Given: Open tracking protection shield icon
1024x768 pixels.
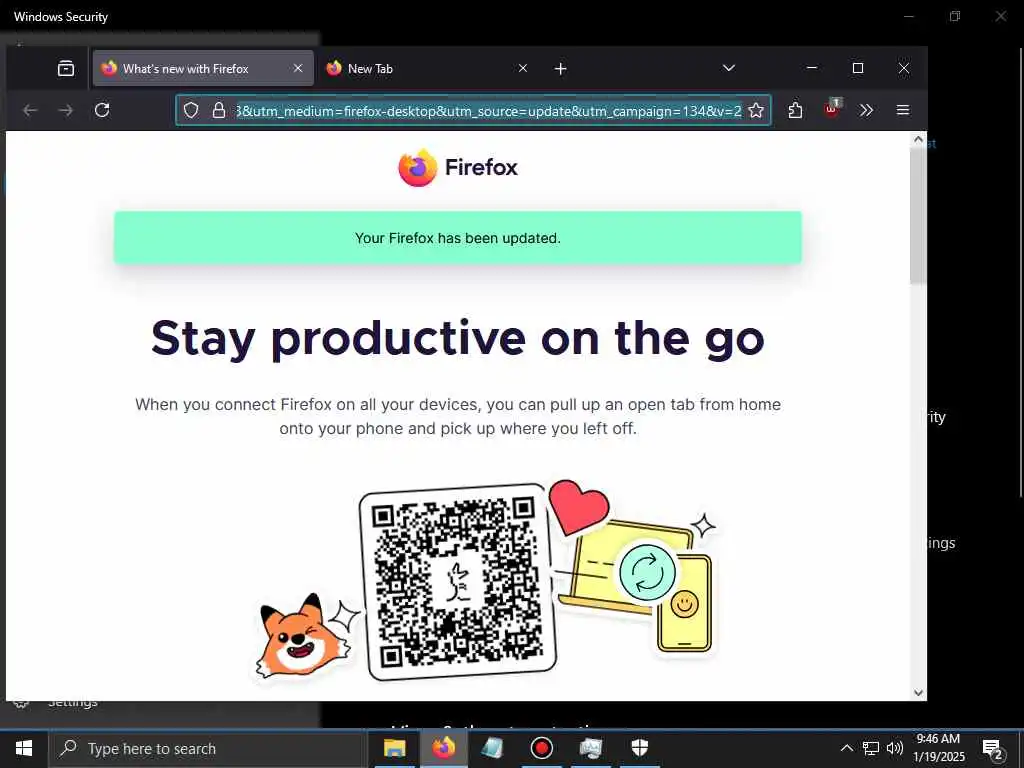Looking at the screenshot, I should click(191, 110).
